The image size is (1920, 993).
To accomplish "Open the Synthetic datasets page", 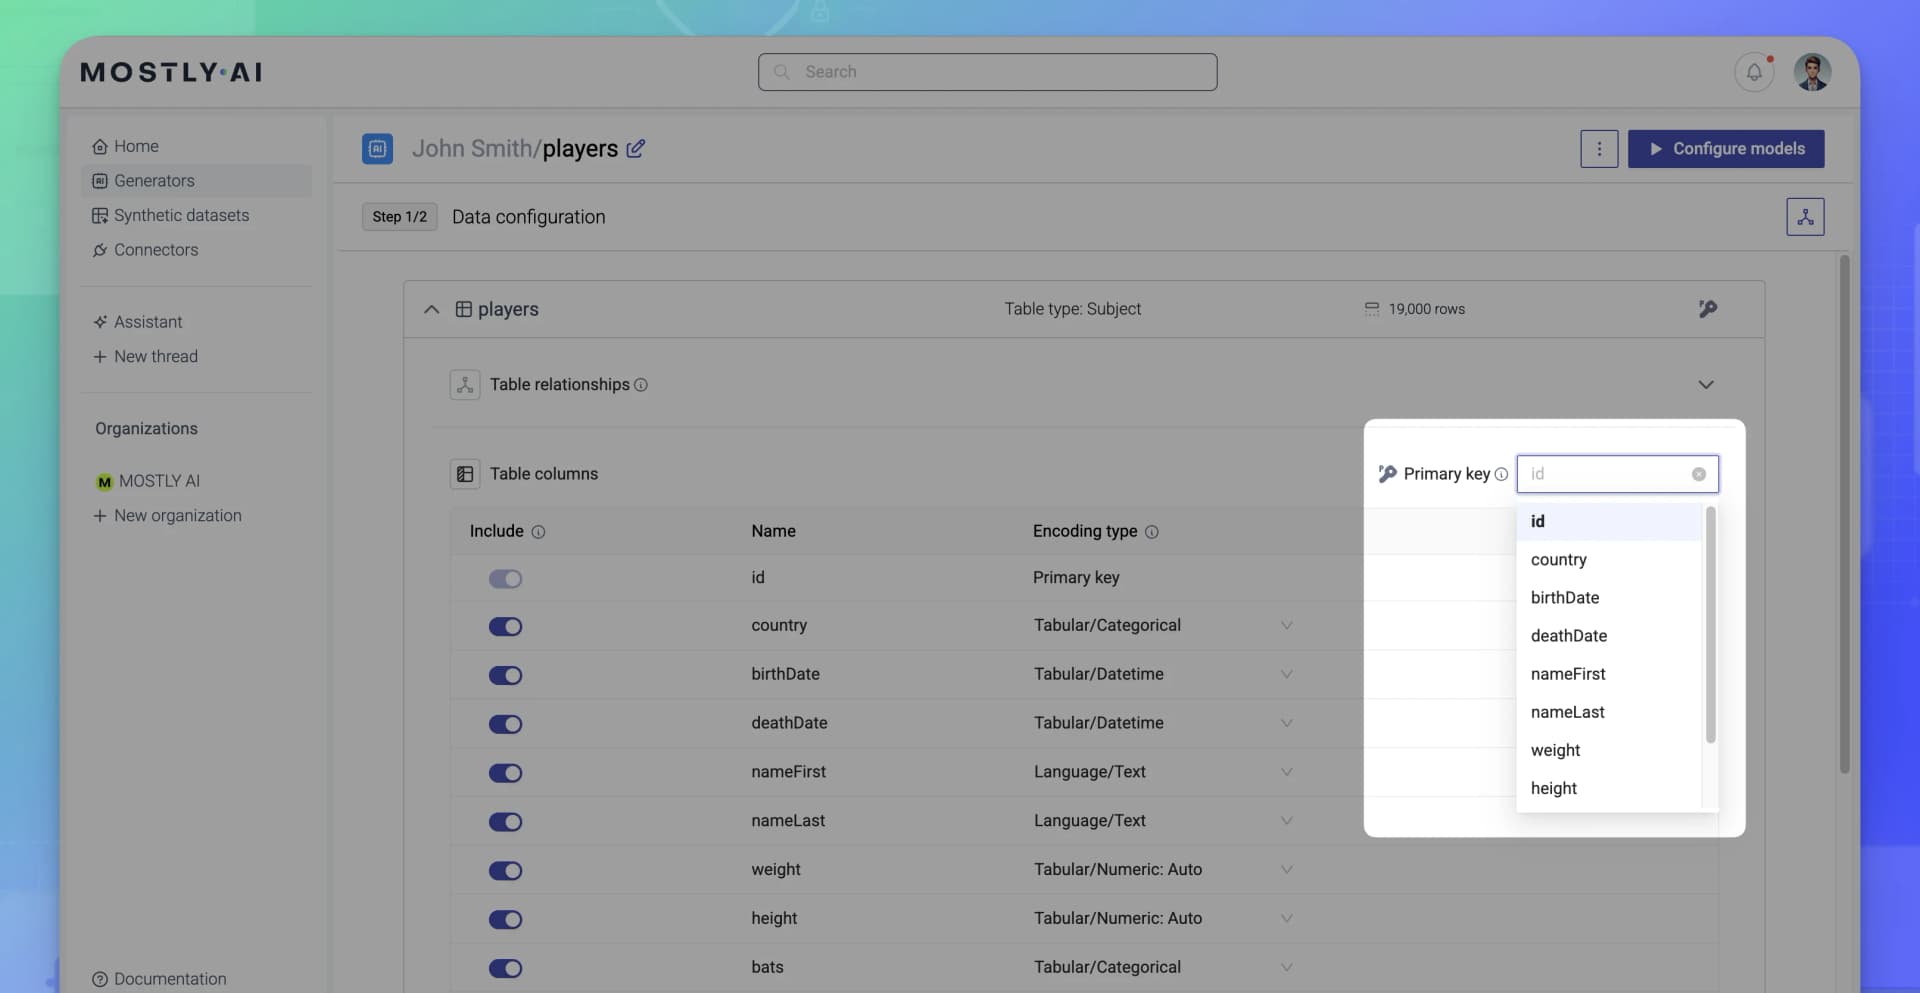I will pyautogui.click(x=181, y=216).
